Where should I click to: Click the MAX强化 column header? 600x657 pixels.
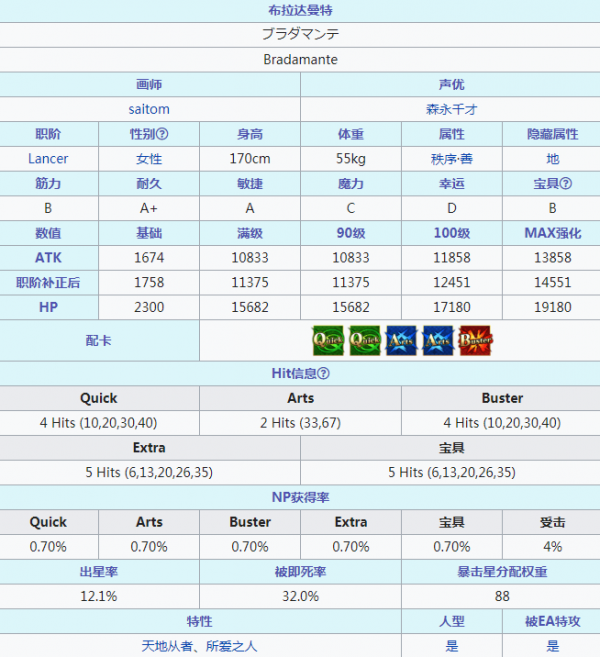[x=551, y=233]
